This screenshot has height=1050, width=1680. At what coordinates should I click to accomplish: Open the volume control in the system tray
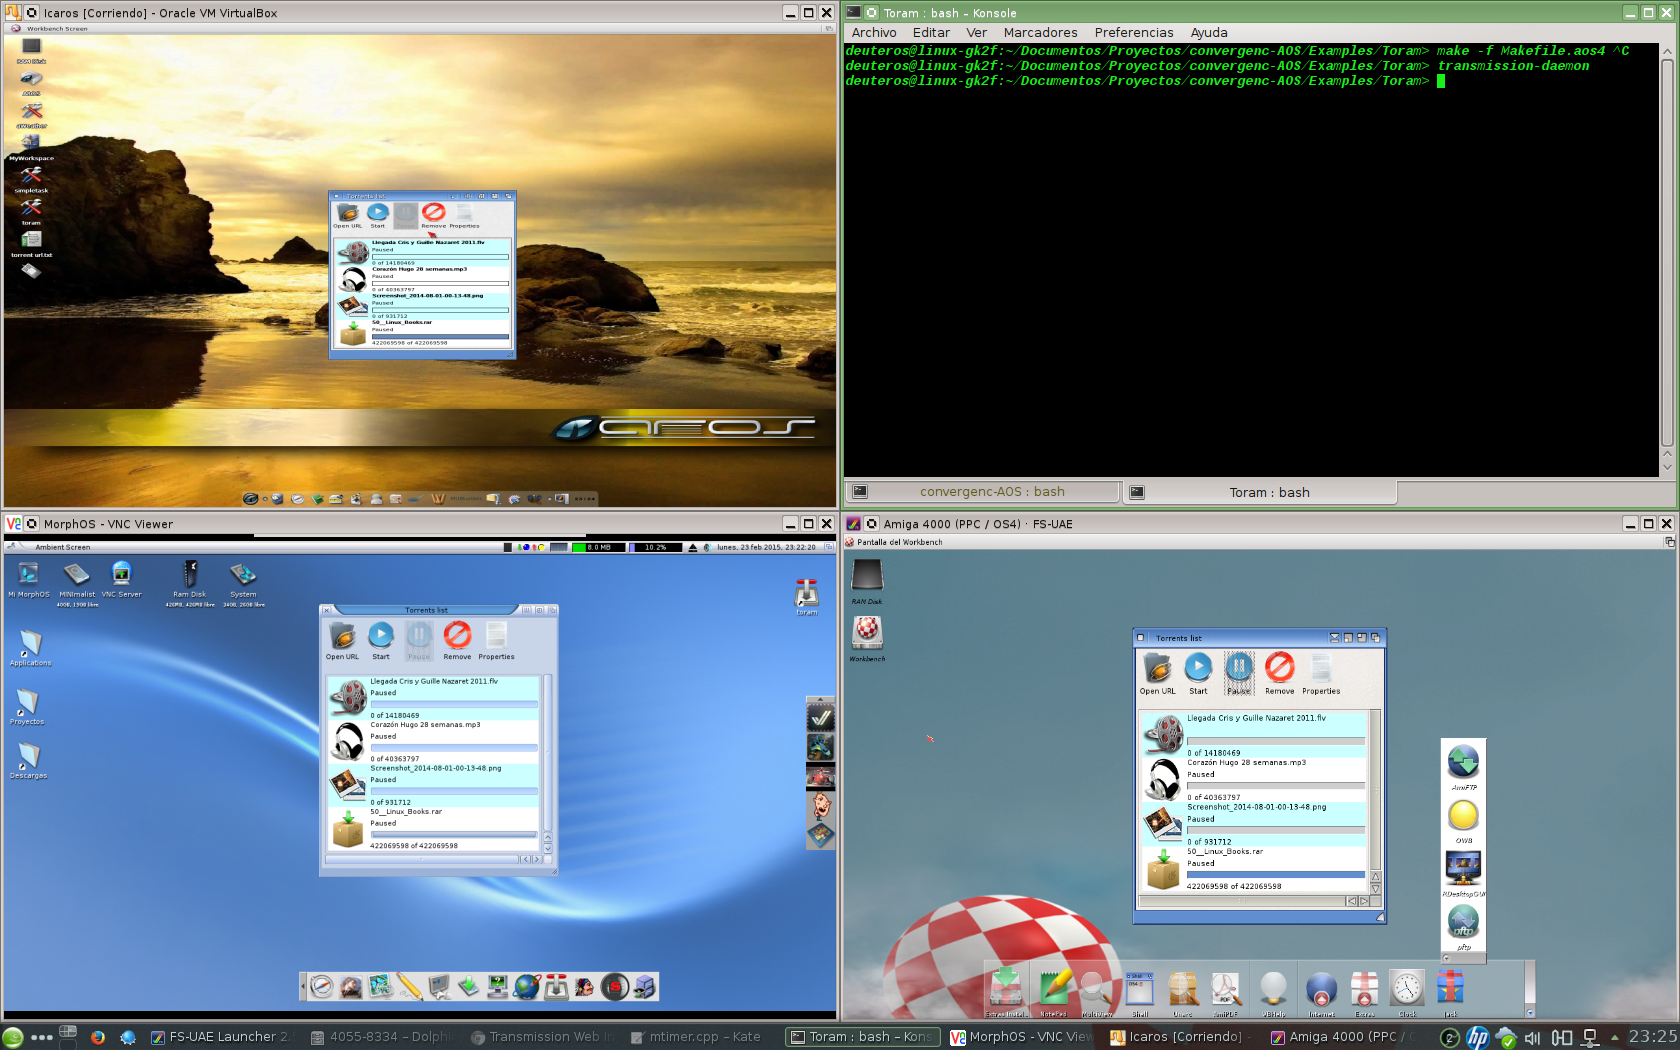pos(1532,1037)
